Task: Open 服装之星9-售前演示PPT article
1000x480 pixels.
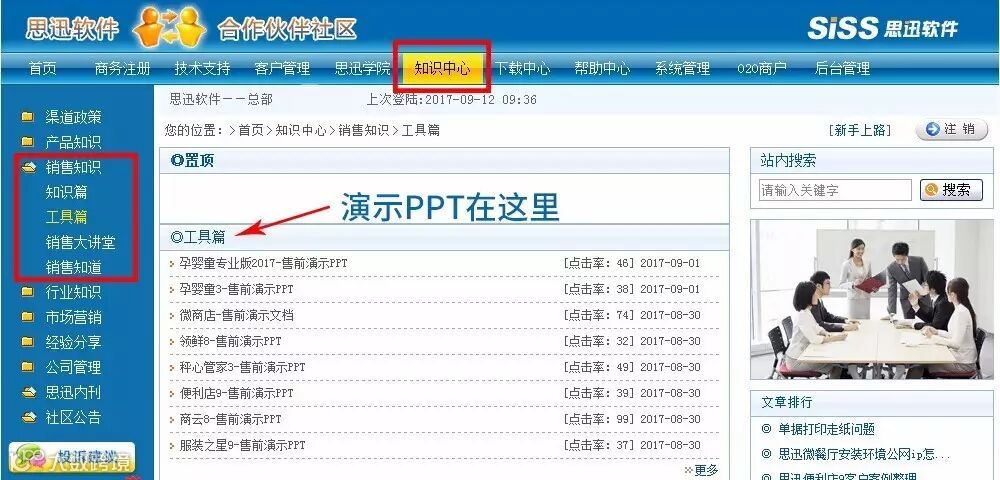Action: click(242, 445)
